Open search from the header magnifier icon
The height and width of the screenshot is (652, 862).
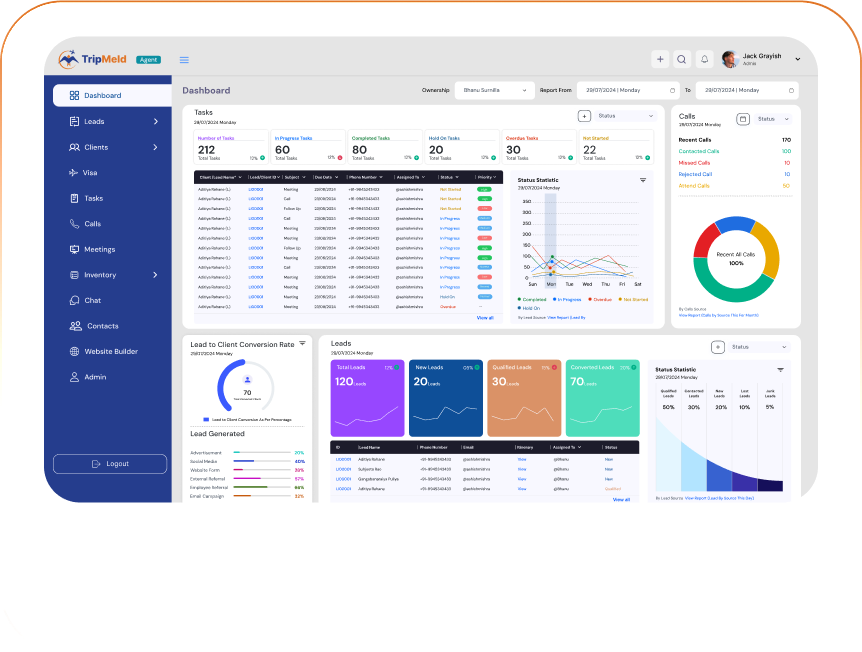click(682, 59)
